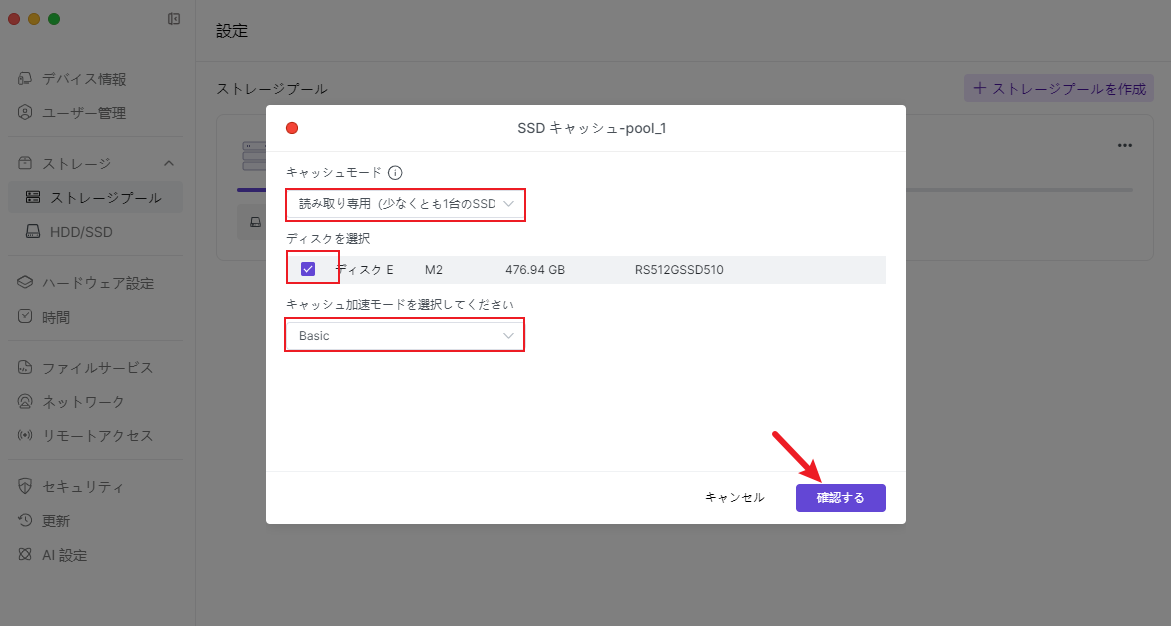Click the デバイス情報 sidebar icon
This screenshot has height=626, width=1171.
point(26,79)
